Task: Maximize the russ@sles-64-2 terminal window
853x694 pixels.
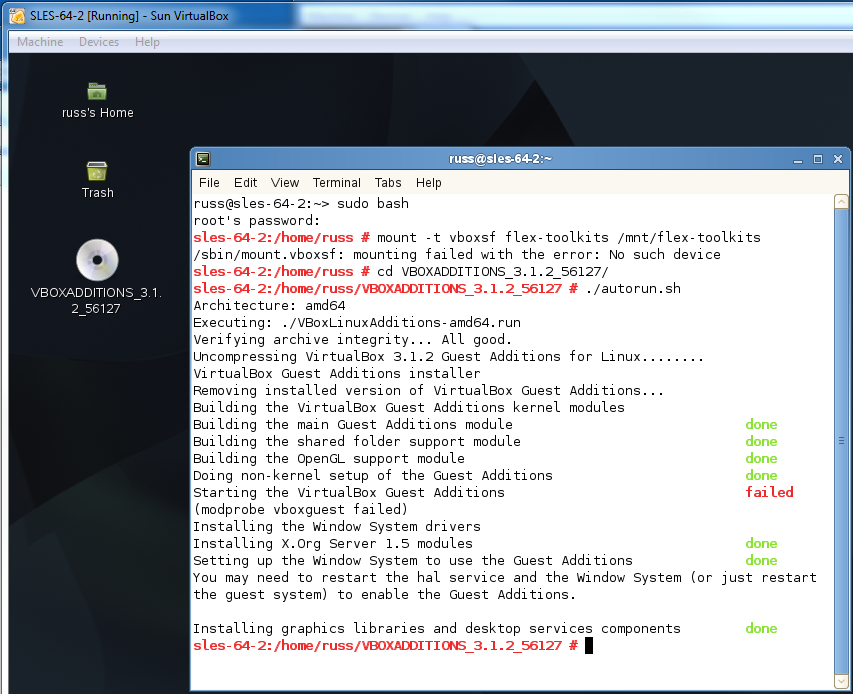Action: click(x=818, y=159)
